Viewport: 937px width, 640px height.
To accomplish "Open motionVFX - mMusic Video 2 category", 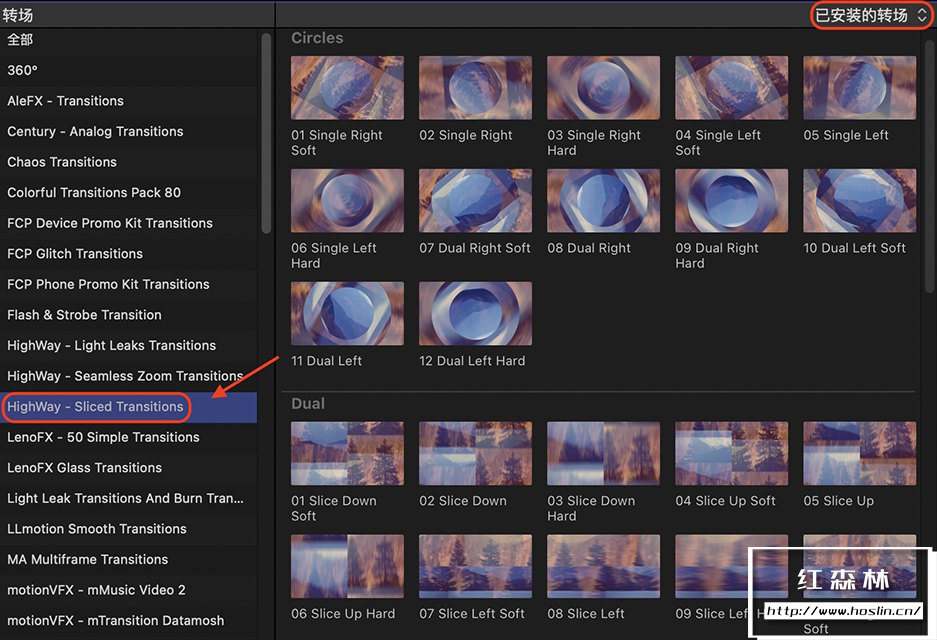I will click(x=128, y=589).
